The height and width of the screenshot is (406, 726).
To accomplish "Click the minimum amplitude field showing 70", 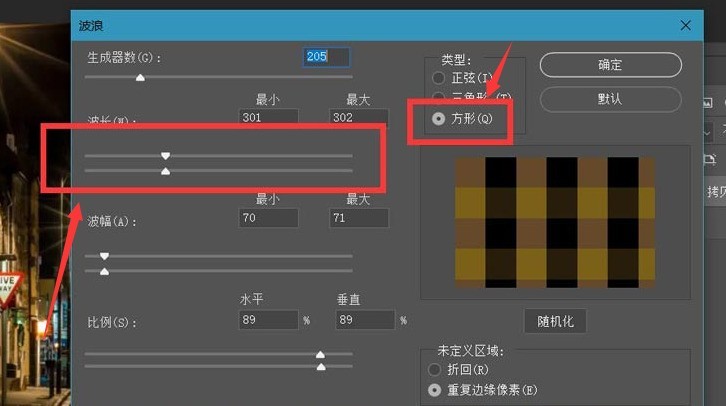I will click(x=268, y=217).
